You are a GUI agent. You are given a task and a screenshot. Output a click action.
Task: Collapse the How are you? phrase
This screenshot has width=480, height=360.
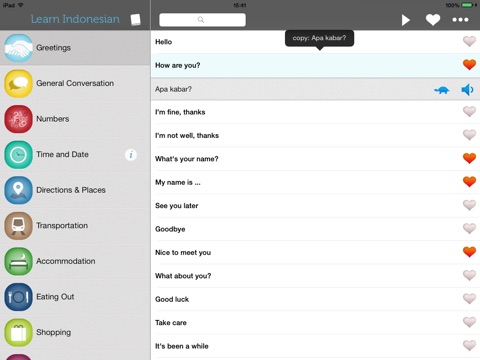(x=315, y=65)
